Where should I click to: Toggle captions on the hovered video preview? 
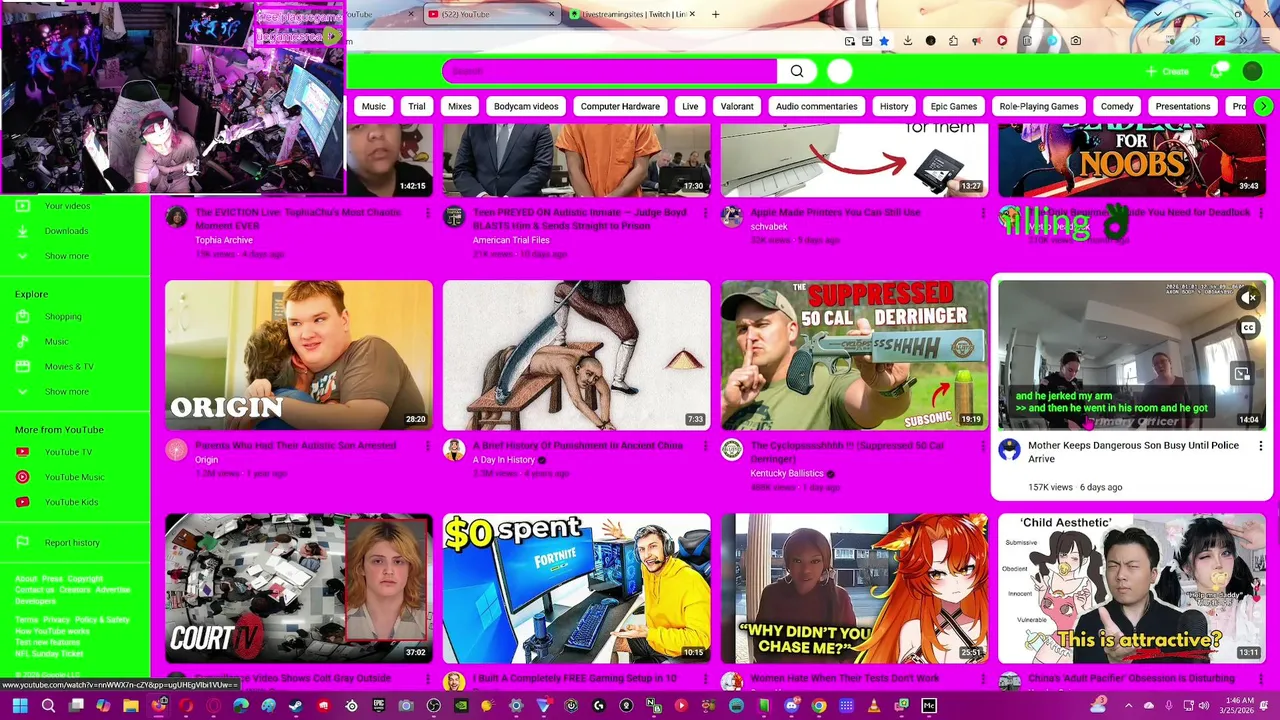[x=1248, y=328]
